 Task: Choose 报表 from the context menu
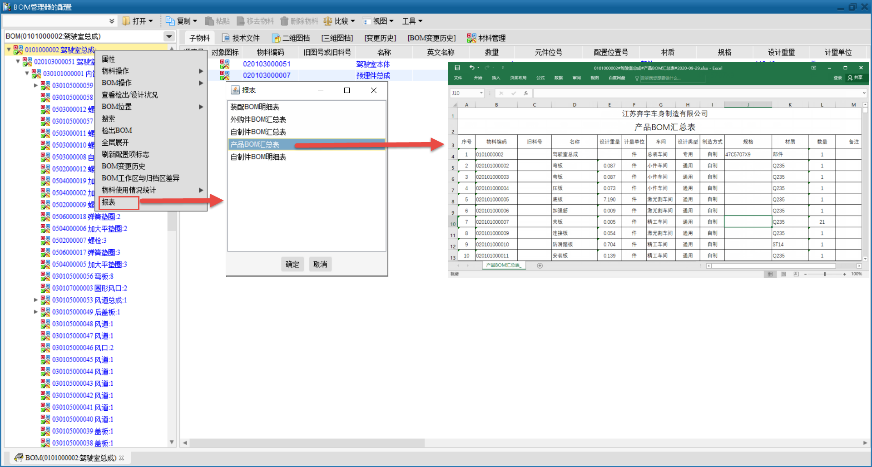point(109,201)
